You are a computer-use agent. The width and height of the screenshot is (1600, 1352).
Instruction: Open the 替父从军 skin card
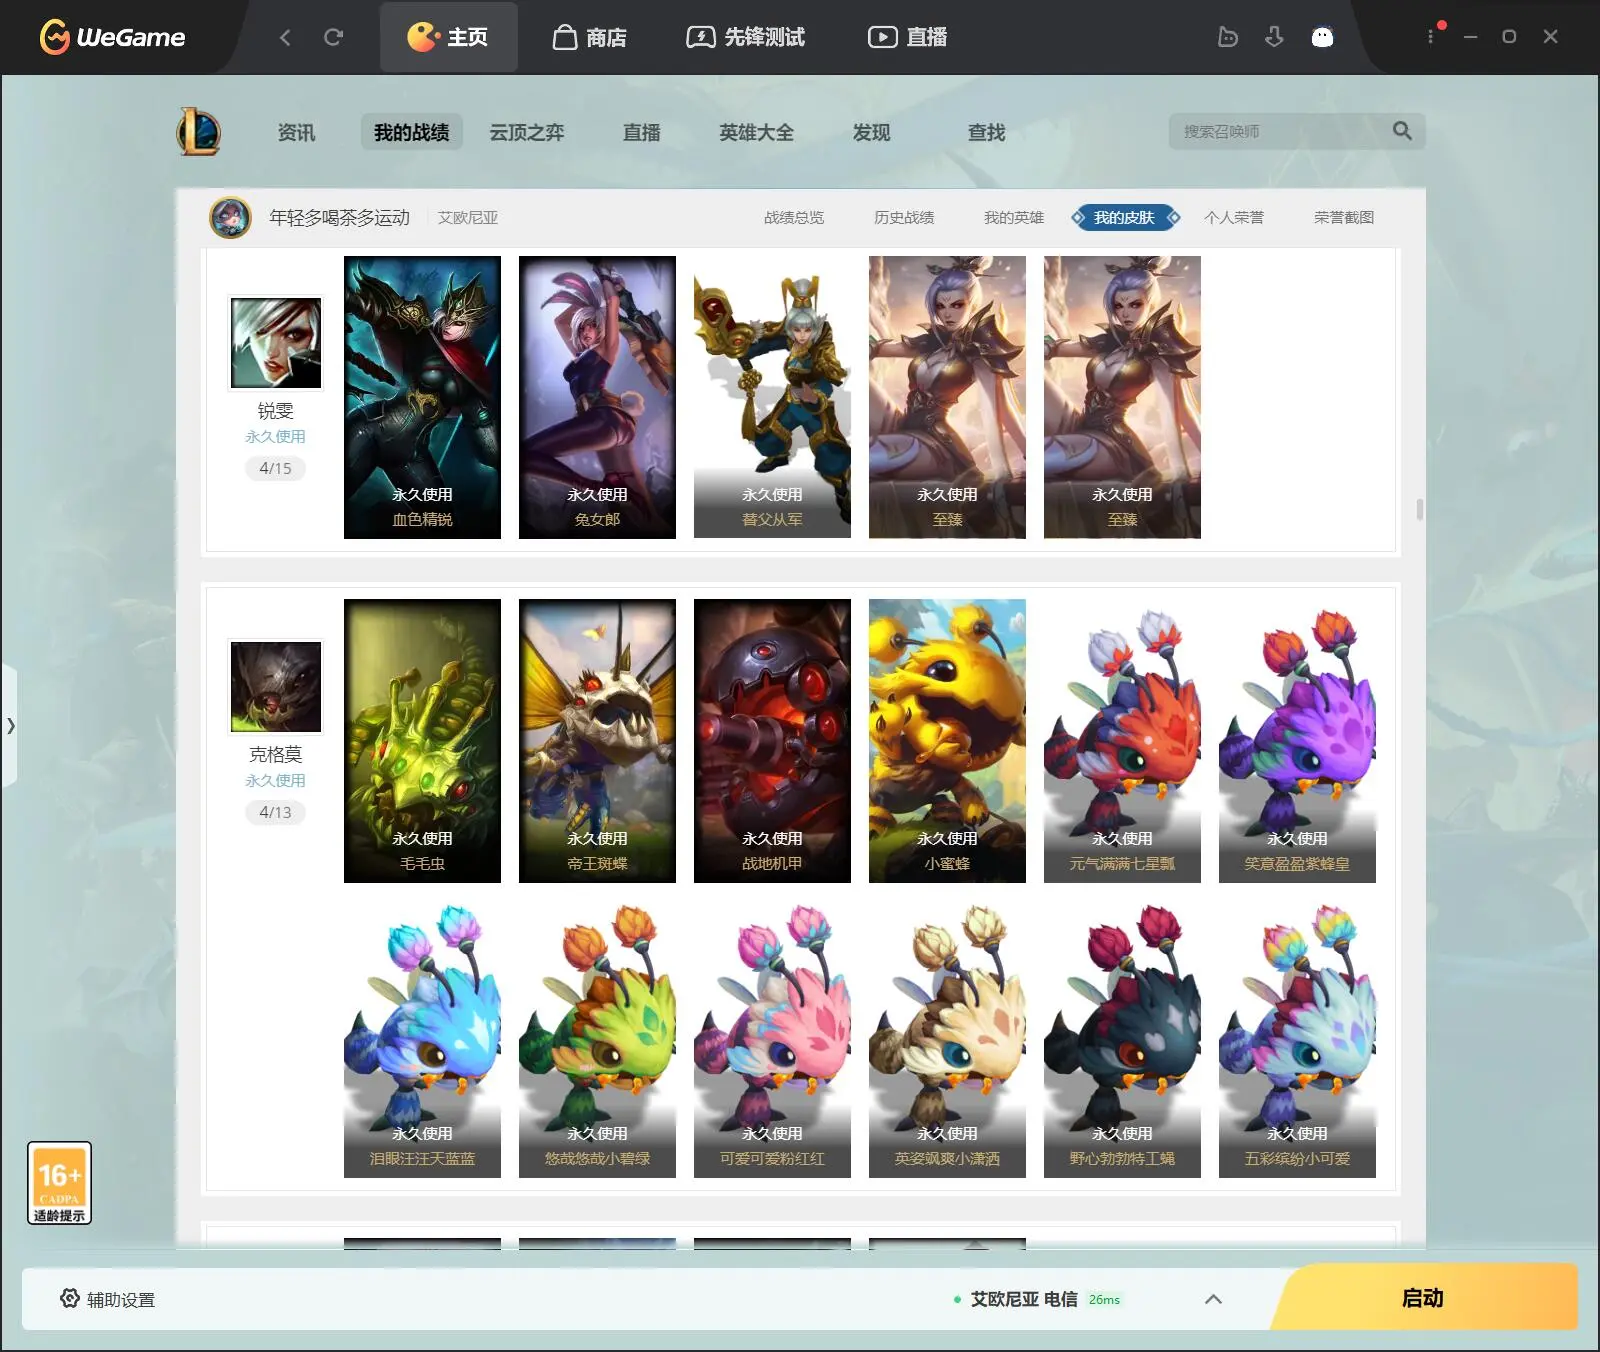pyautogui.click(x=772, y=397)
